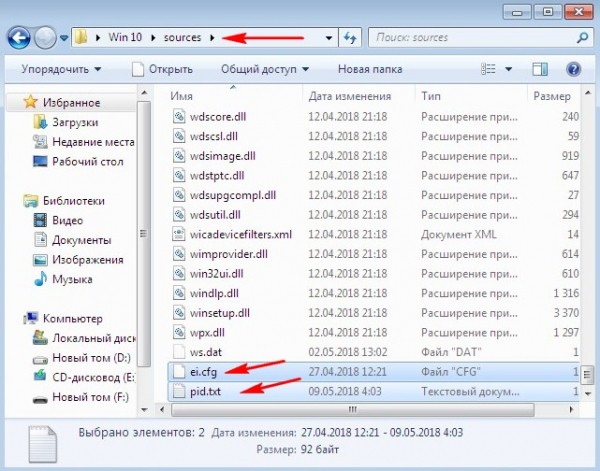Click the wdscore.dll file icon

(x=179, y=116)
